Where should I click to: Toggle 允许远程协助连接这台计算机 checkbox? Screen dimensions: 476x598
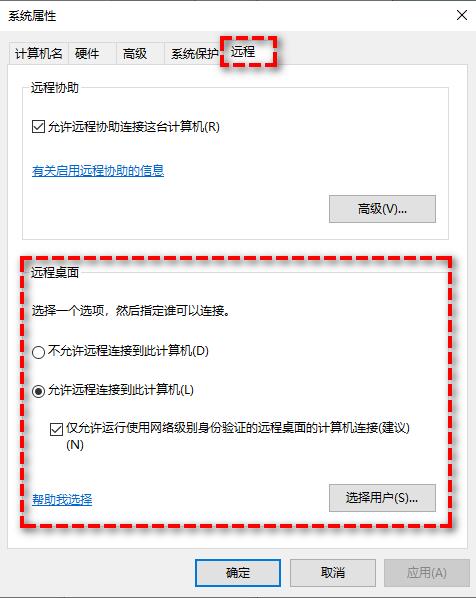[39, 127]
